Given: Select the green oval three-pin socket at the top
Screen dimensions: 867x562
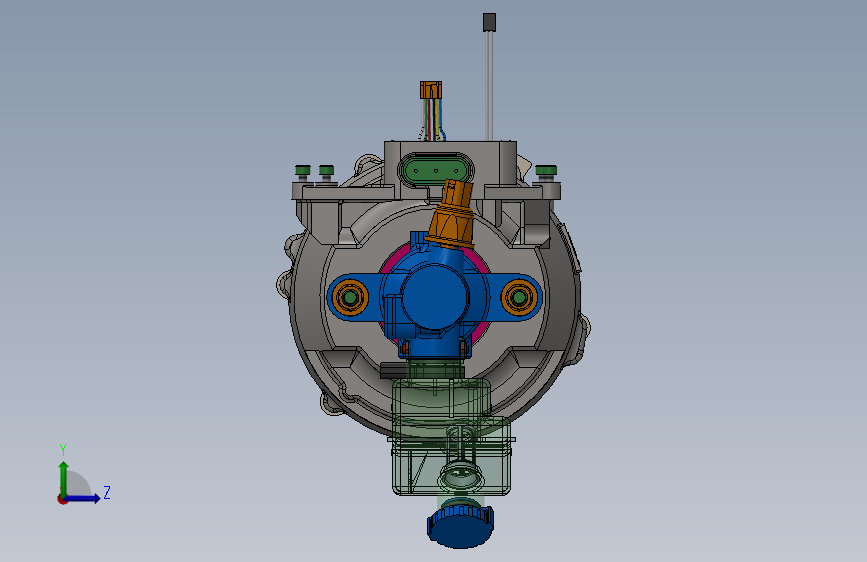Looking at the screenshot, I should click(x=436, y=169).
